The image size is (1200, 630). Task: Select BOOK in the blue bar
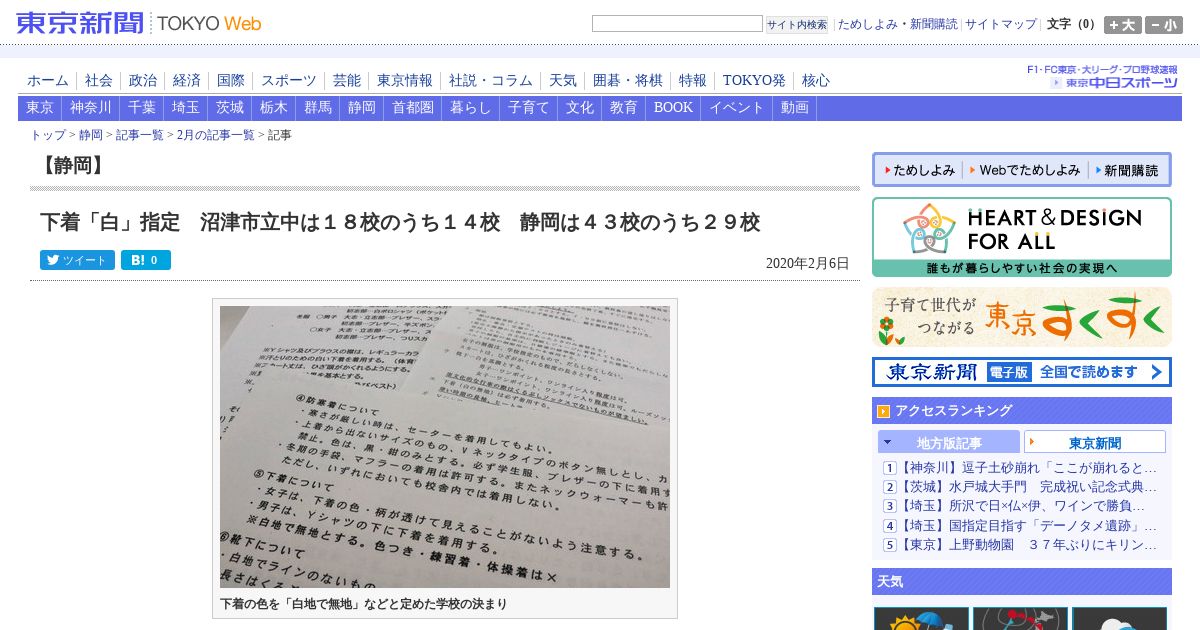(x=673, y=108)
